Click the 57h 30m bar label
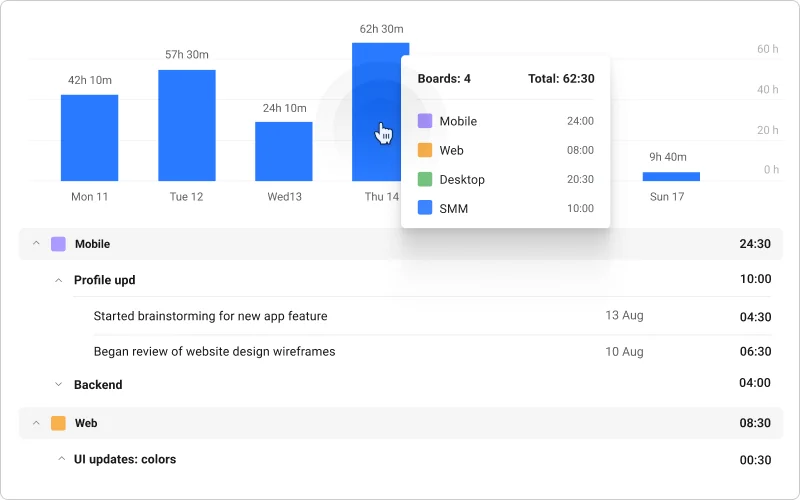This screenshot has height=500, width=800. tap(187, 55)
